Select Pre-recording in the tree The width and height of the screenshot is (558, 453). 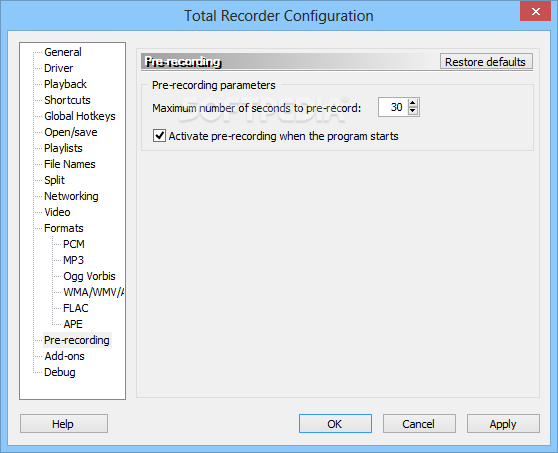tap(77, 340)
